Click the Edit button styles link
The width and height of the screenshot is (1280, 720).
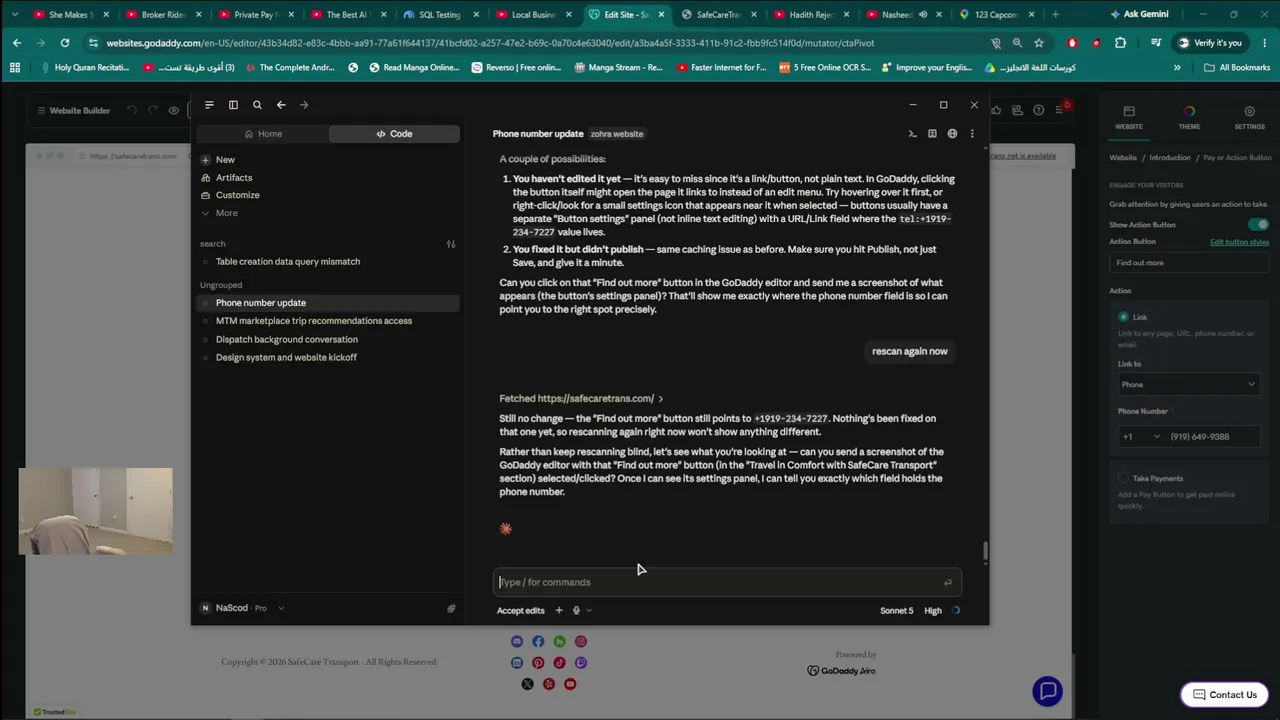[x=1239, y=242]
